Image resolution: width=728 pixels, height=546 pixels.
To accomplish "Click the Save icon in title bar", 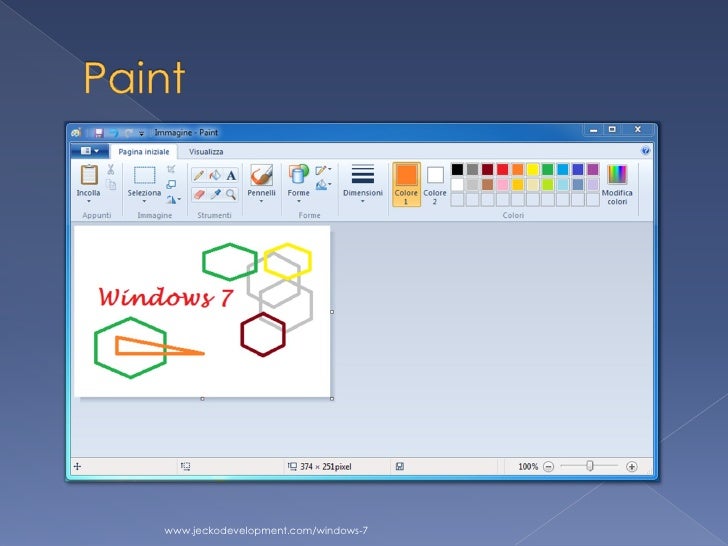I will 98,133.
